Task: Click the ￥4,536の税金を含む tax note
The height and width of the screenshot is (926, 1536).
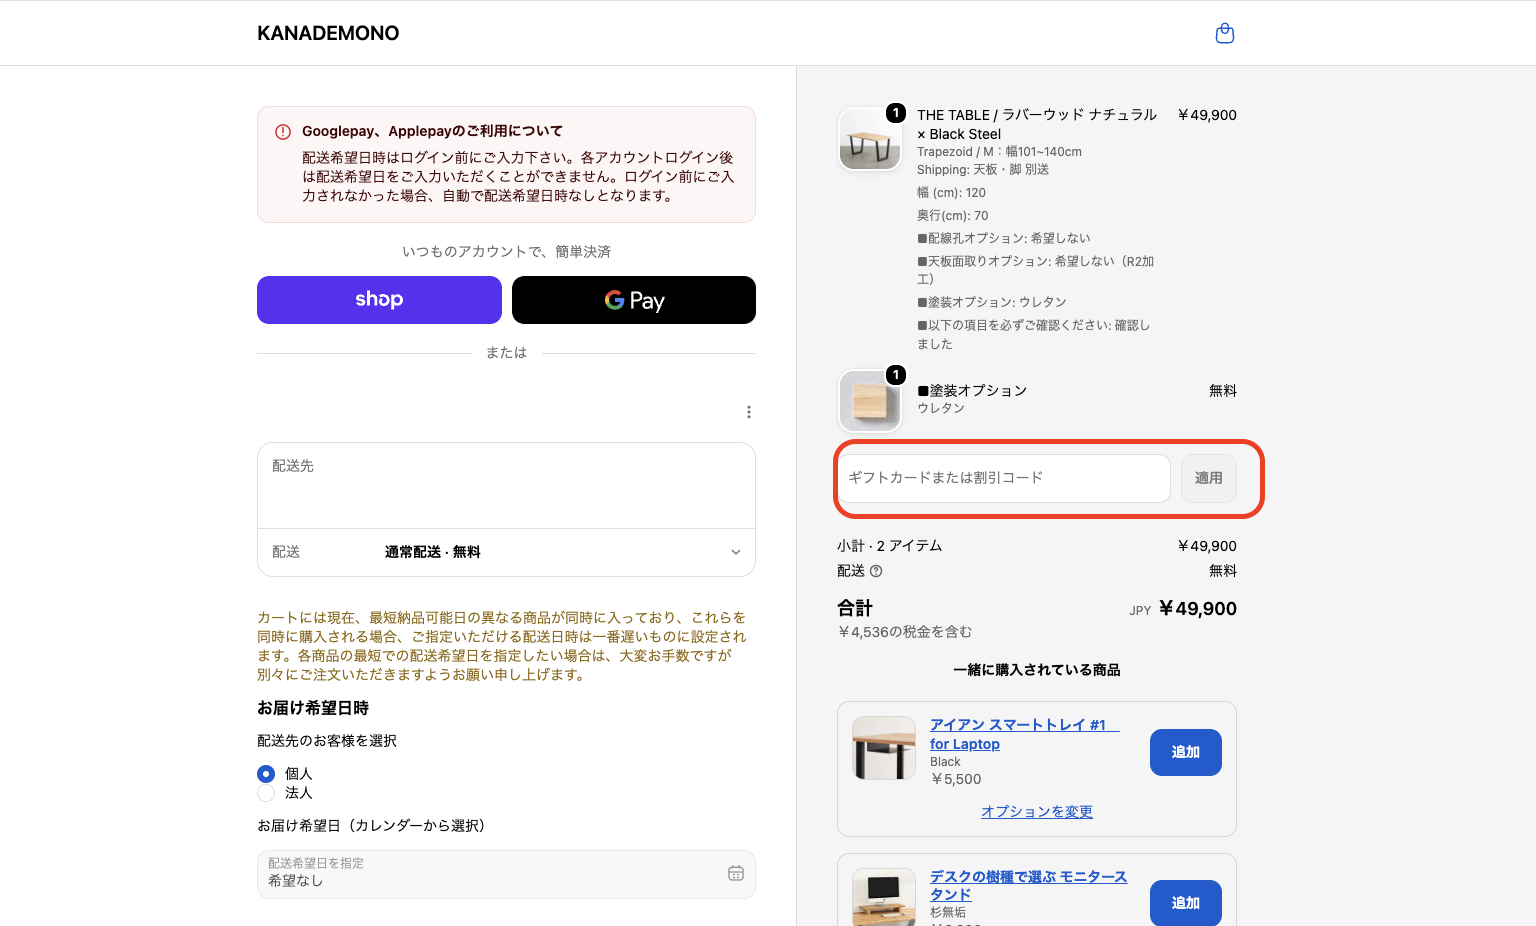Action: pyautogui.click(x=905, y=632)
